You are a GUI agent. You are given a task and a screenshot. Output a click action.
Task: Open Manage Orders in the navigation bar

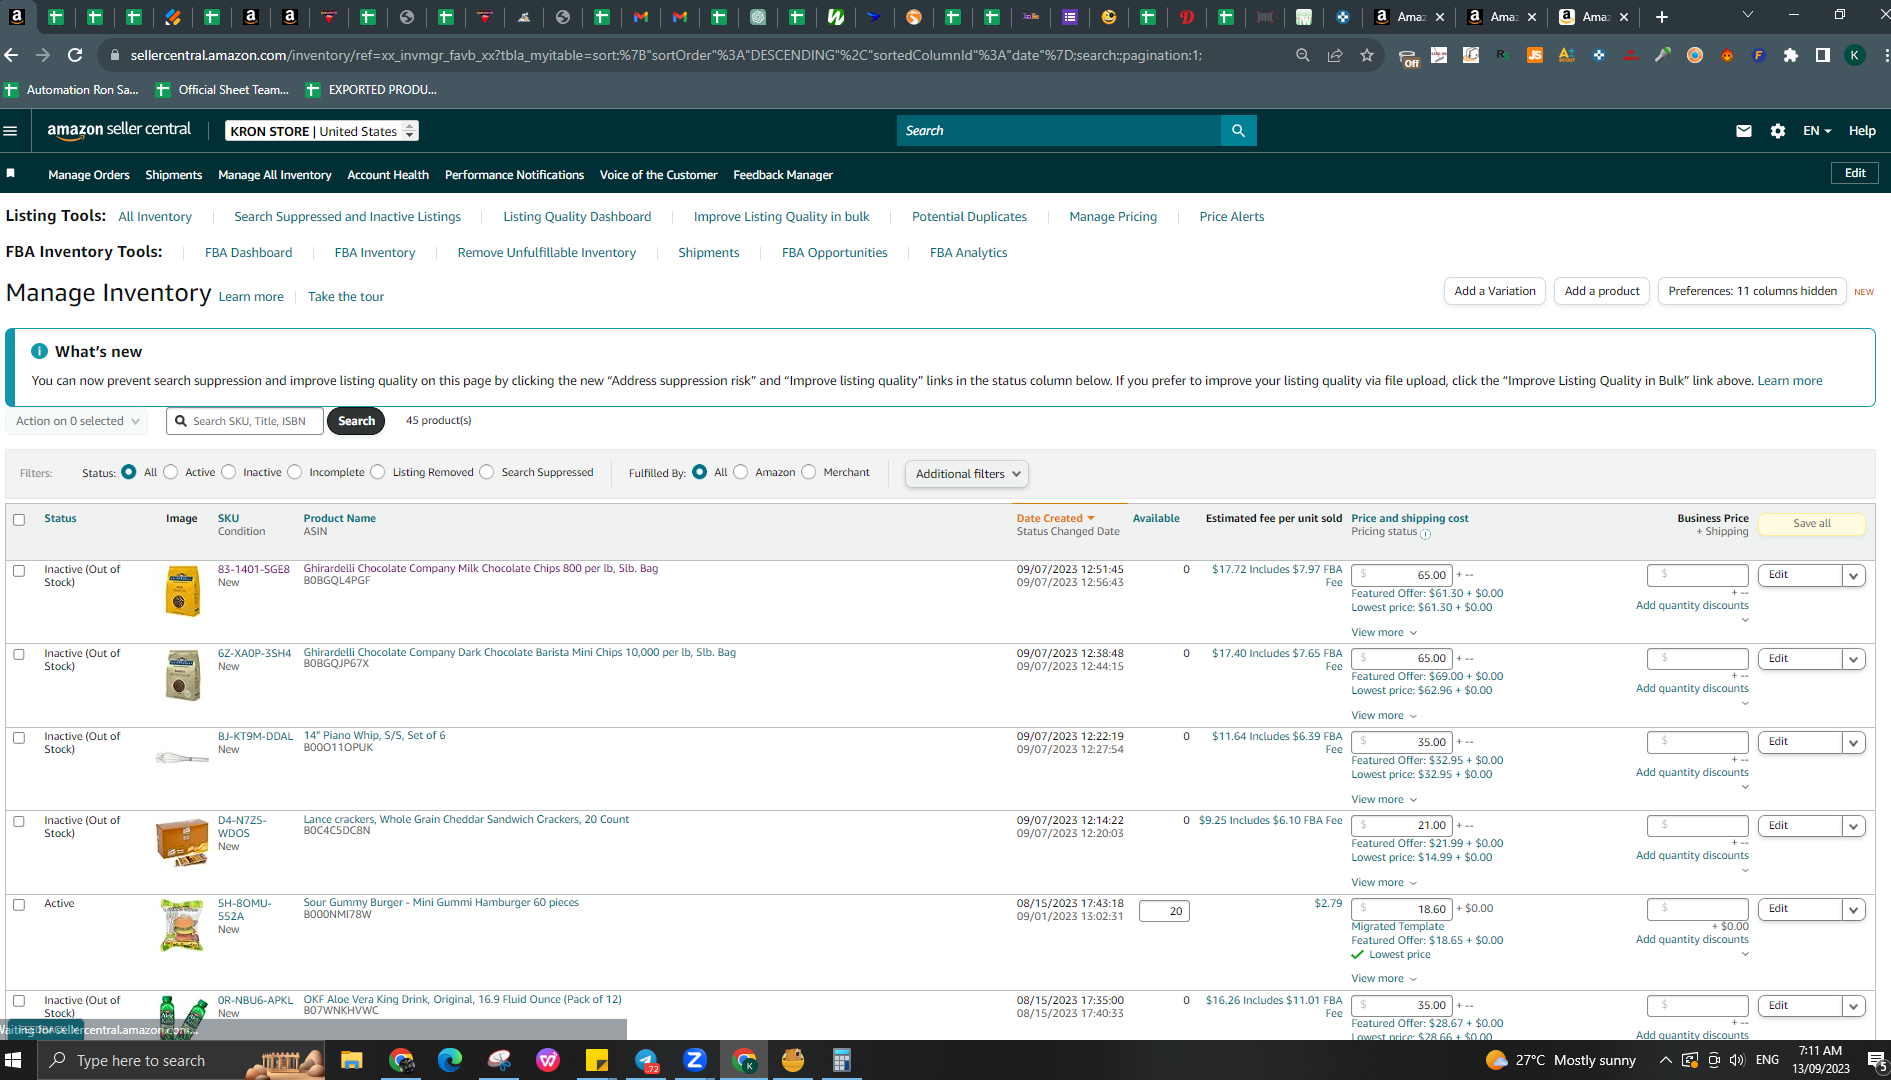[x=89, y=175]
